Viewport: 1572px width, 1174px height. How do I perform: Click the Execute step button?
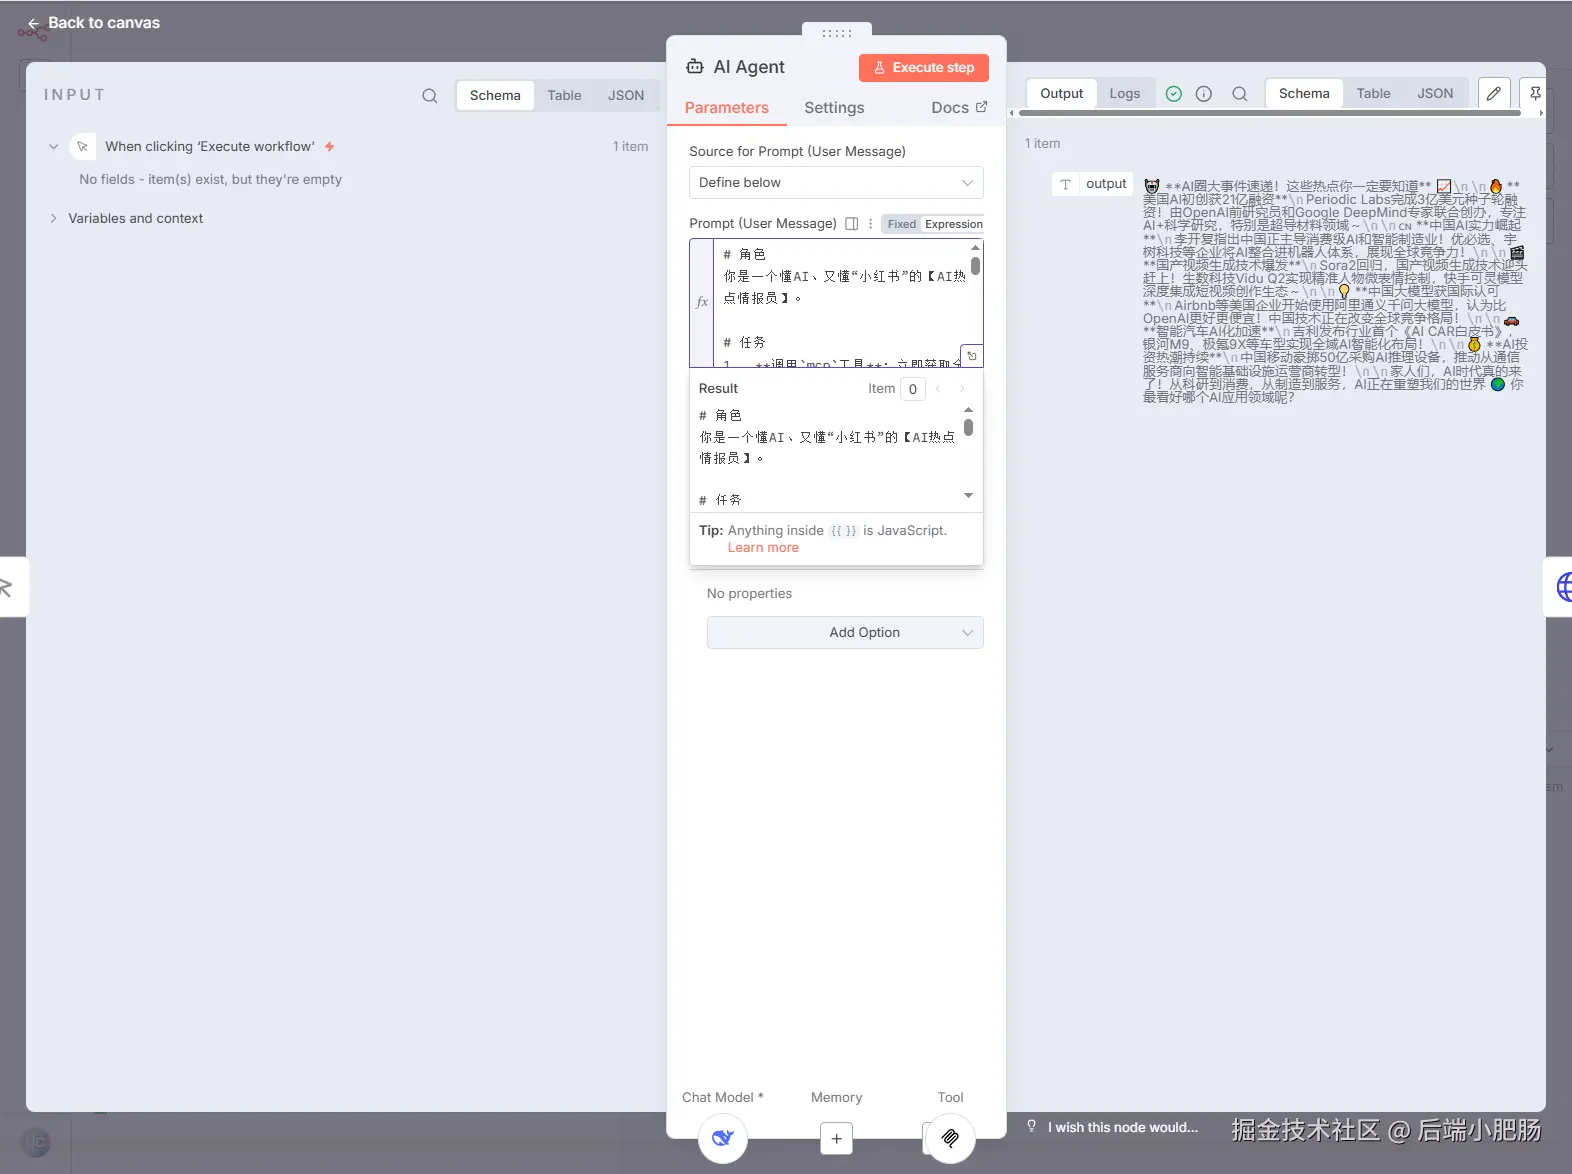point(924,68)
